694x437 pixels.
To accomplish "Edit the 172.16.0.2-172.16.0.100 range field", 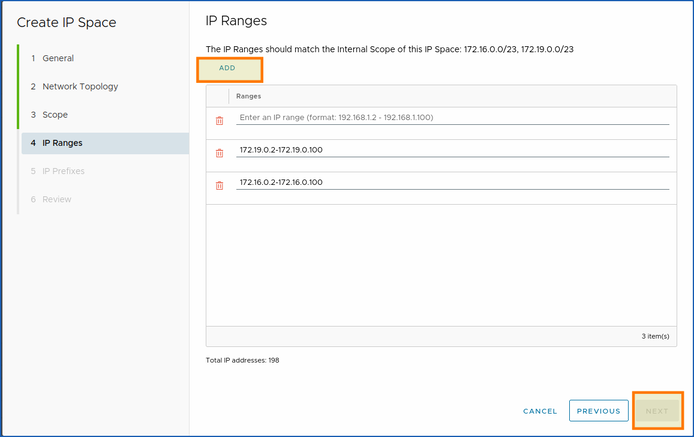I will [452, 182].
